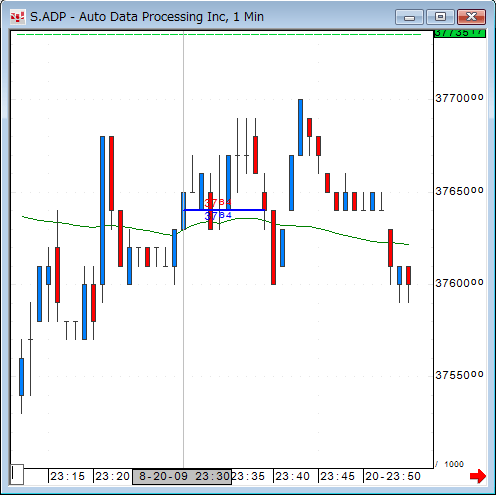
Task: Click the 23:20 time axis label
Action: [112, 476]
